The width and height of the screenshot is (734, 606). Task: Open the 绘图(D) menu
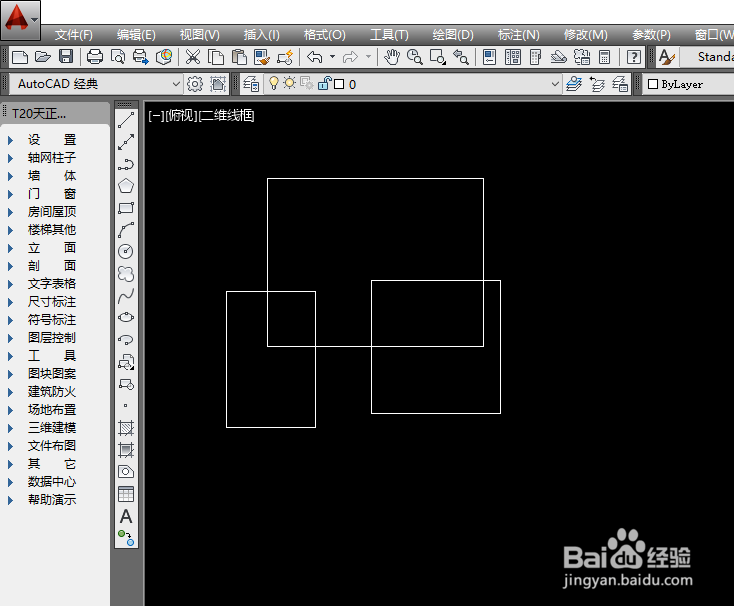[453, 35]
